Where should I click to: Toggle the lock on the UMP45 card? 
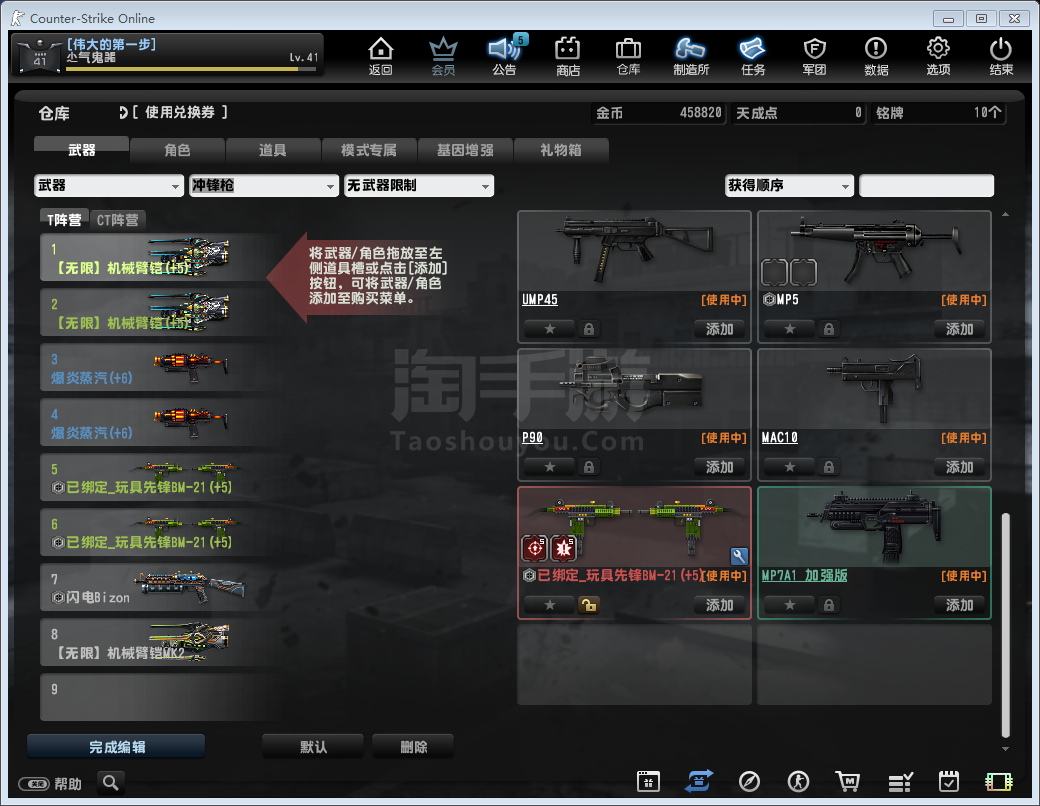(588, 329)
